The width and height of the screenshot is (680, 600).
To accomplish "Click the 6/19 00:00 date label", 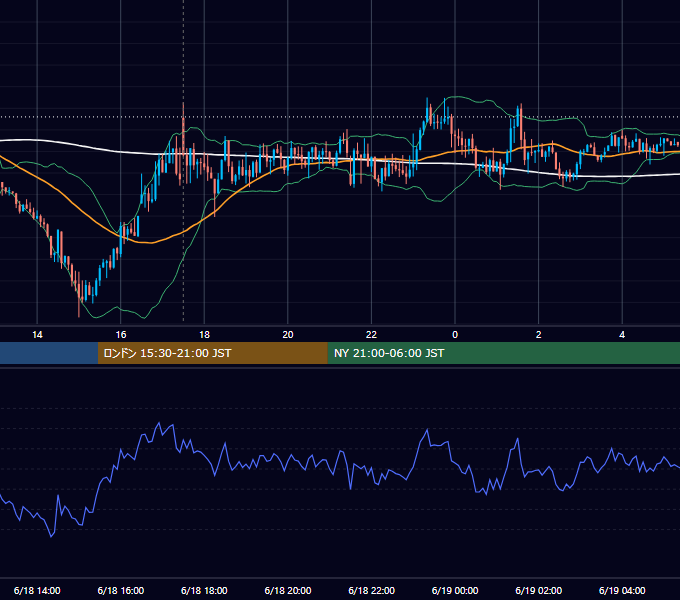I will pyautogui.click(x=455, y=590).
